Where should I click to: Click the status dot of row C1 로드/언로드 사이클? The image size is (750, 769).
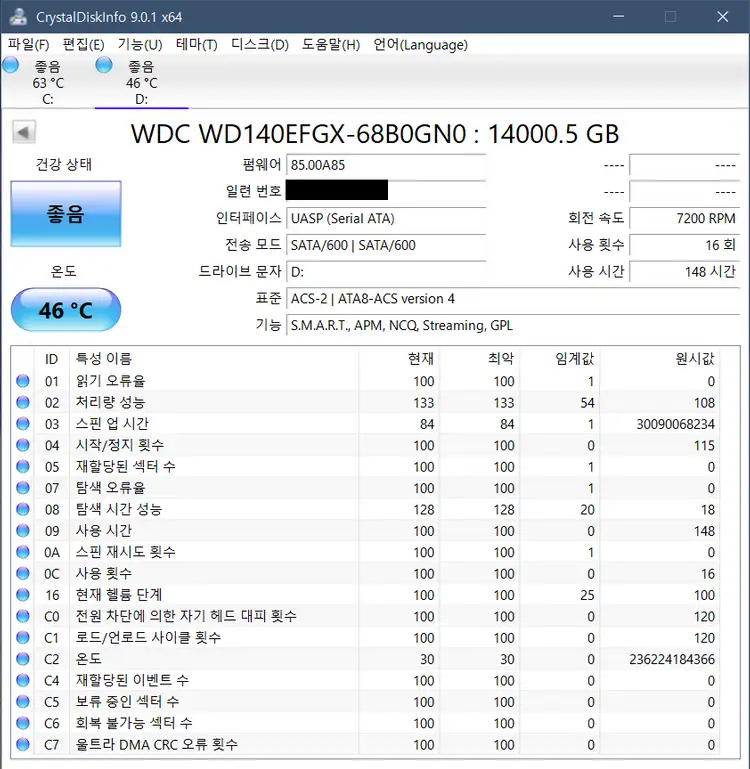click(x=23, y=637)
